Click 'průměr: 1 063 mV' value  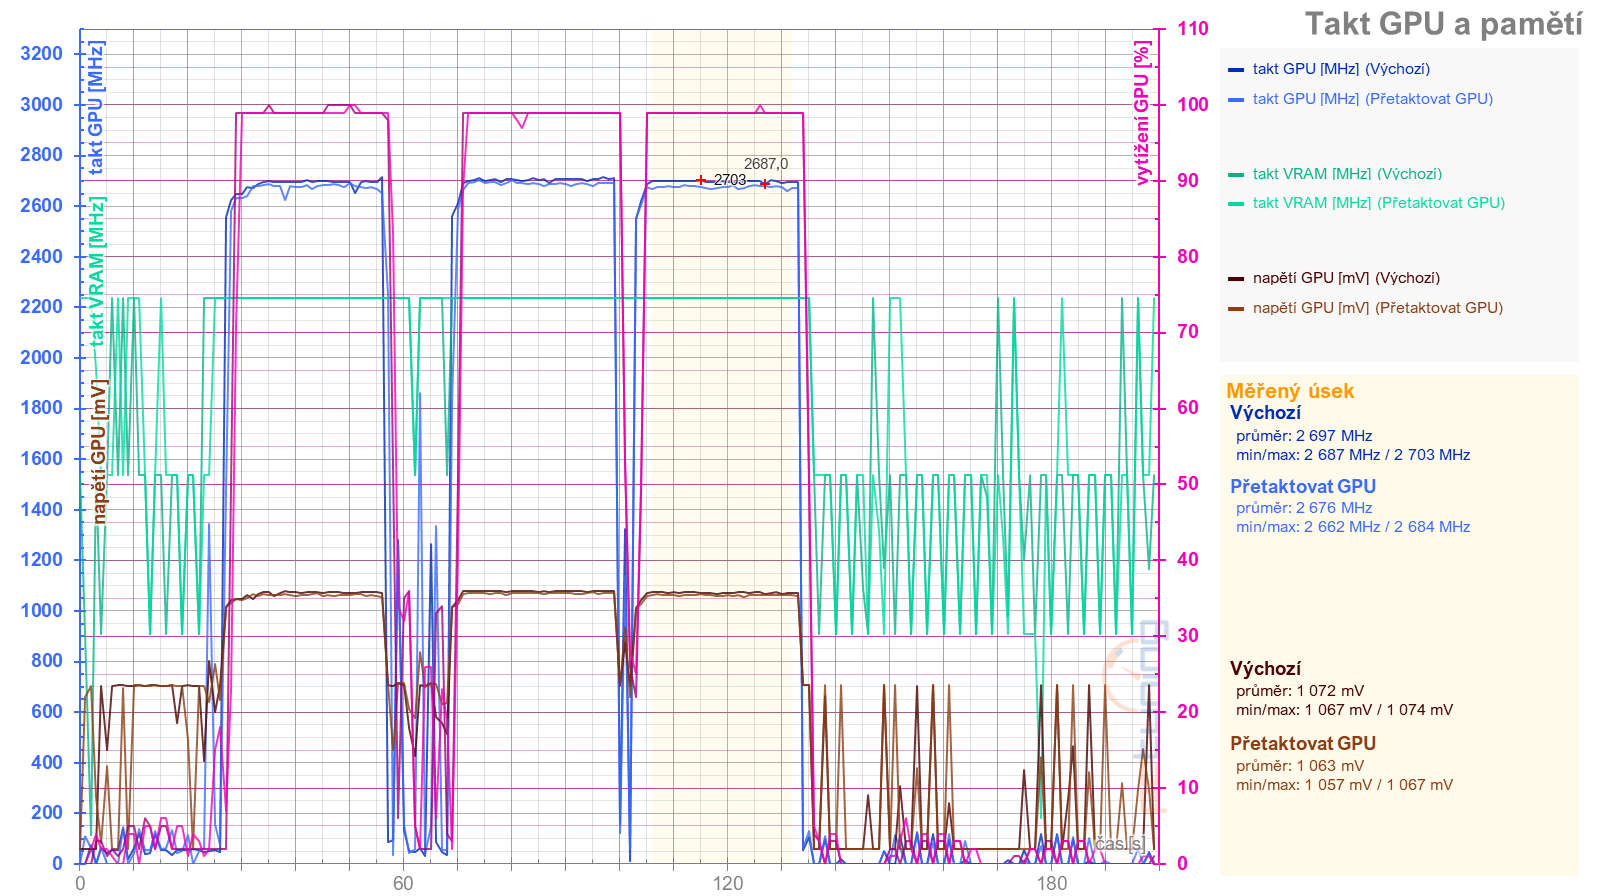(x=1299, y=766)
